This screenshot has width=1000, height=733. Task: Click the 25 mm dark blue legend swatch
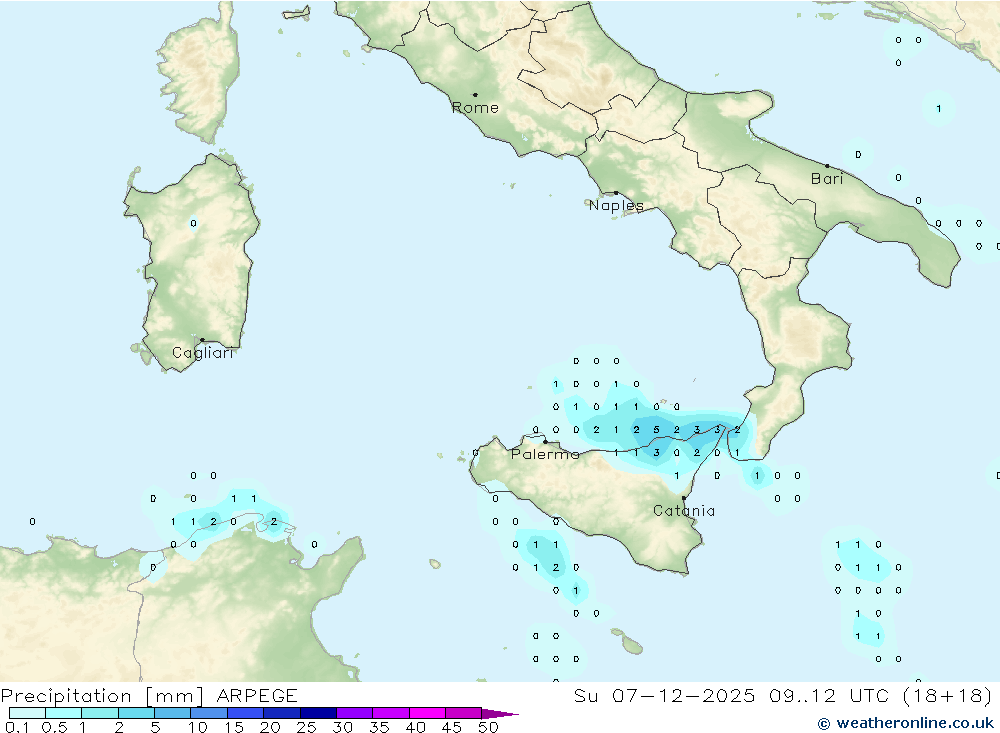(x=318, y=713)
